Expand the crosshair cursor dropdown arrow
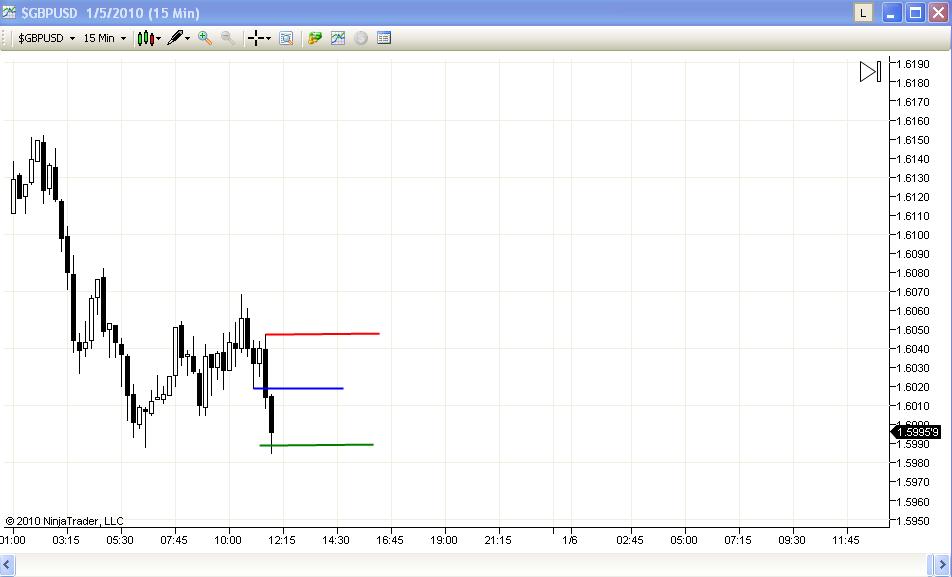The width and height of the screenshot is (952, 577). pos(268,39)
